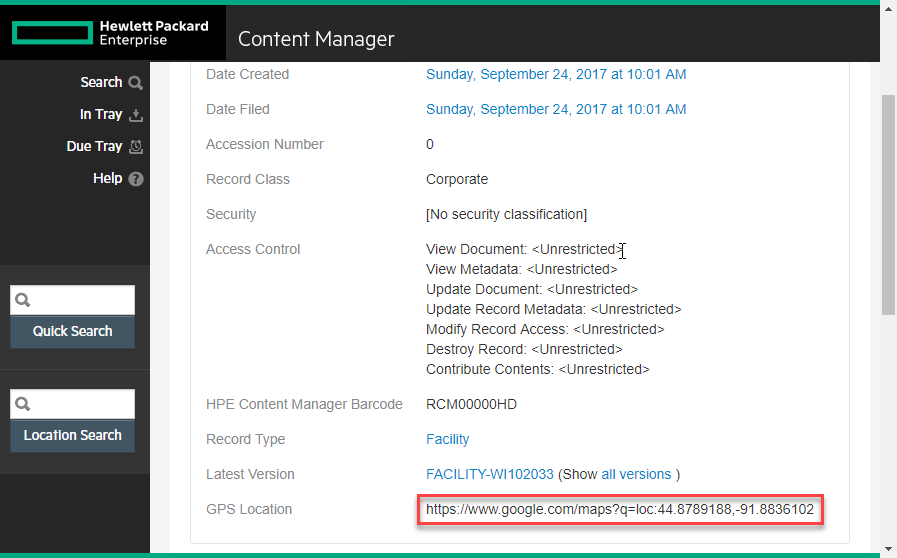Click the GPS Location Google Maps URL
The image size is (897, 558).
[620, 509]
